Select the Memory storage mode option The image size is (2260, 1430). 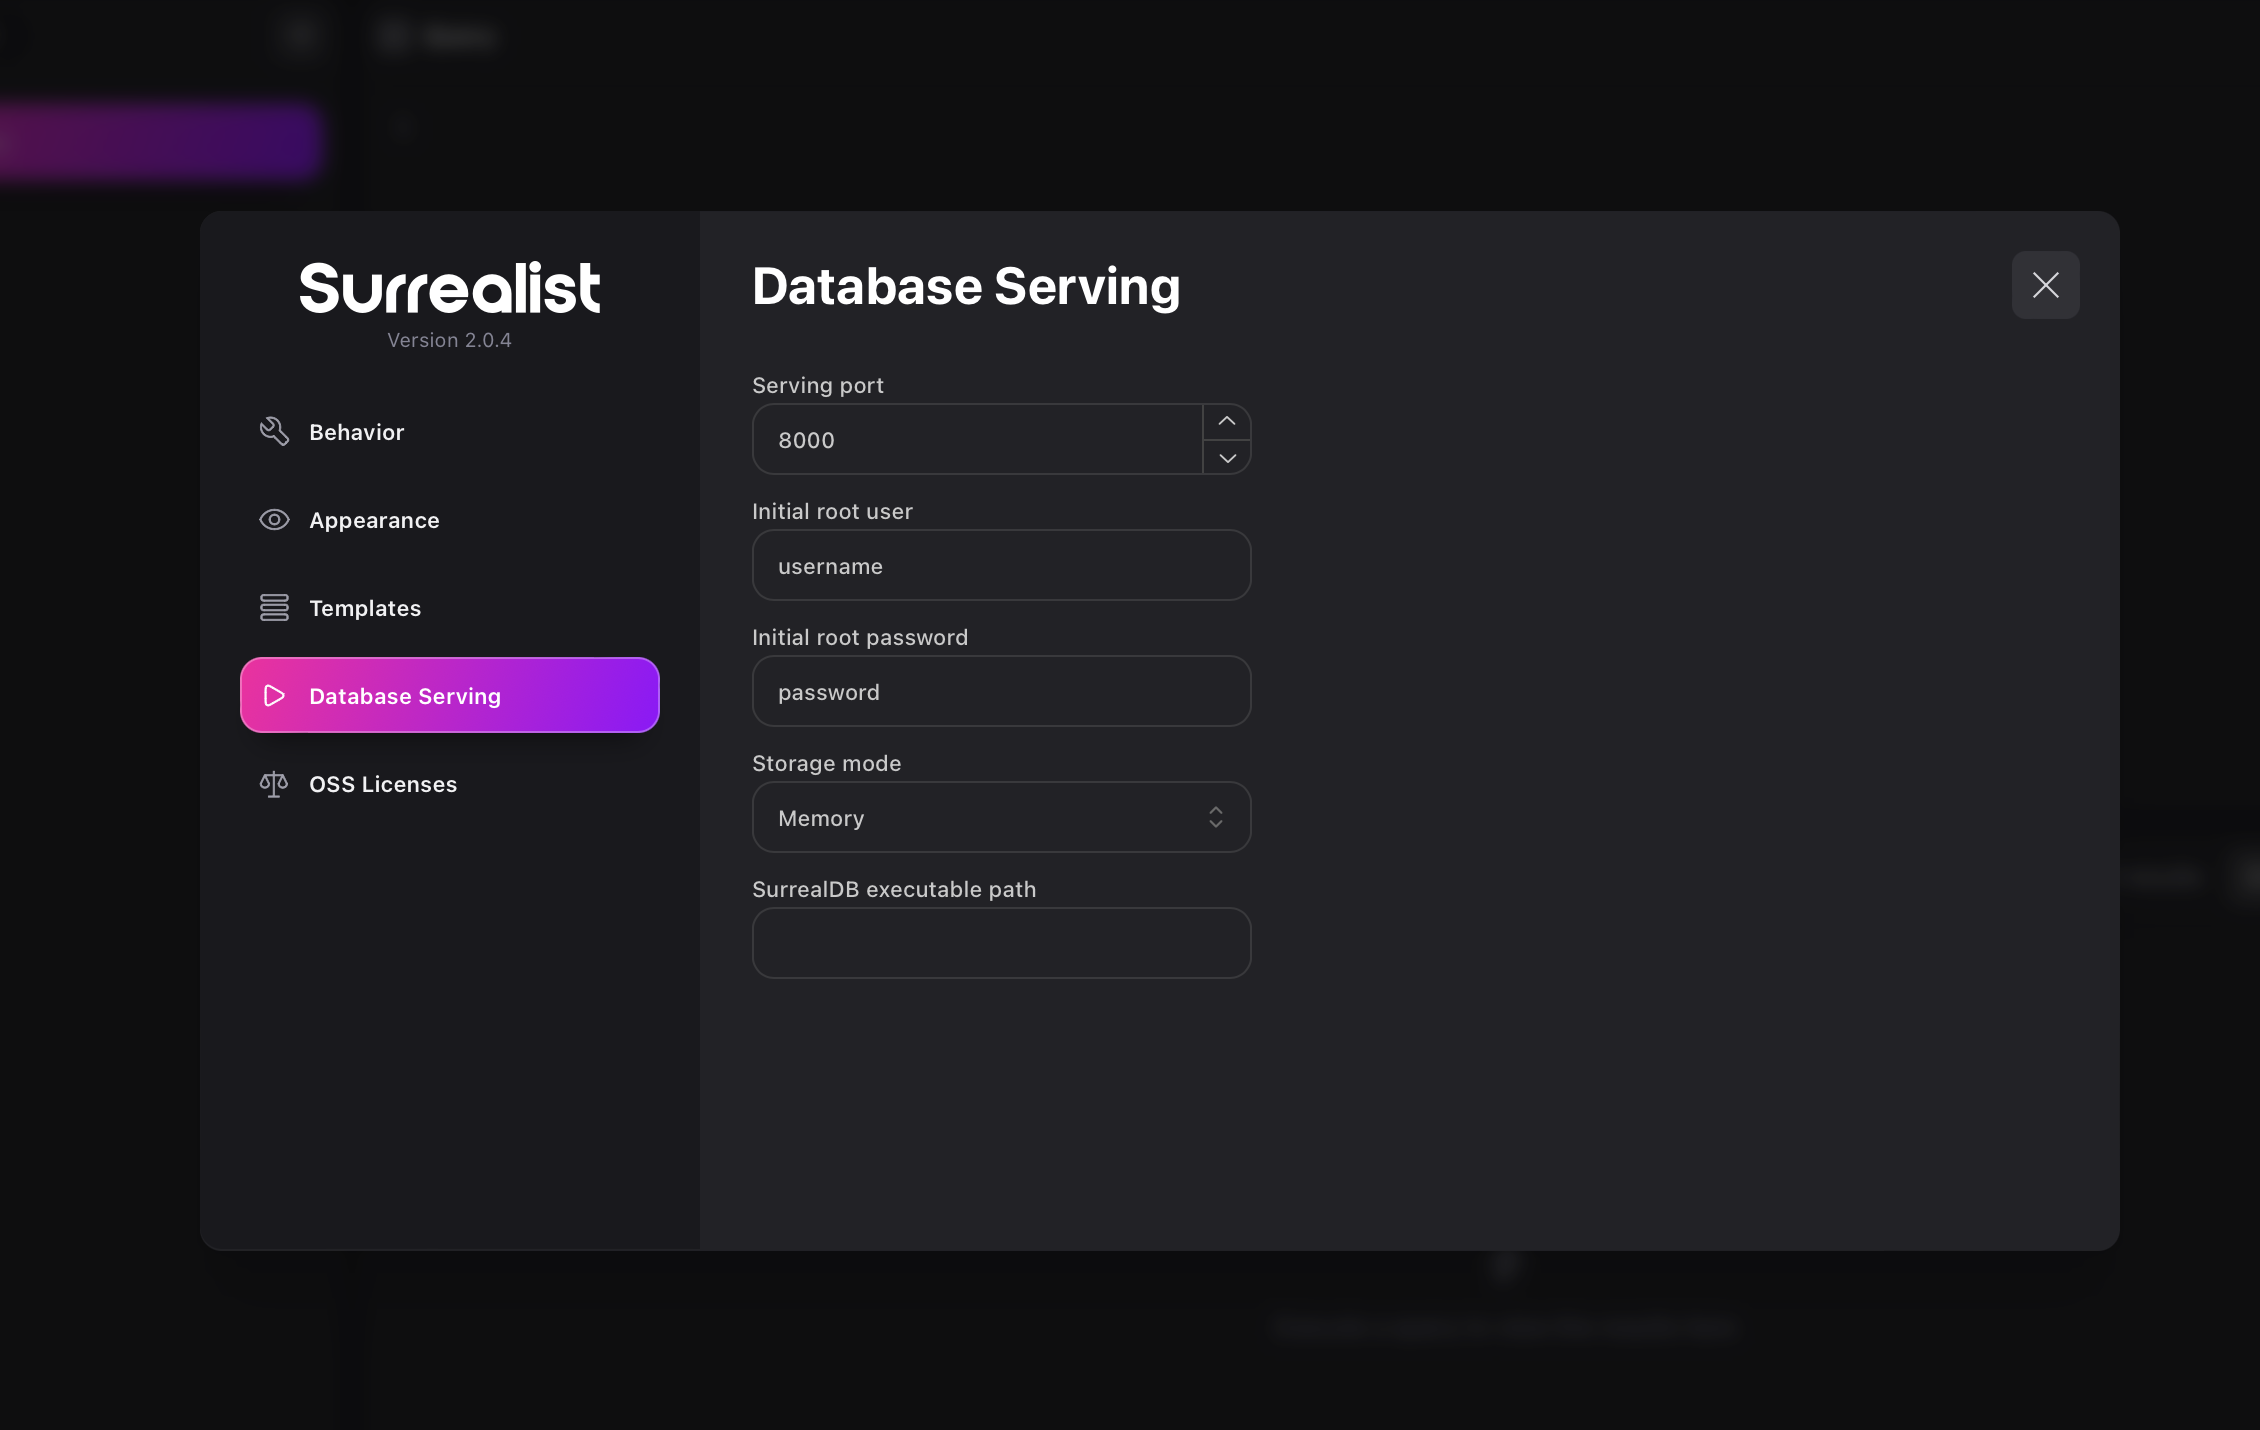coord(1000,815)
